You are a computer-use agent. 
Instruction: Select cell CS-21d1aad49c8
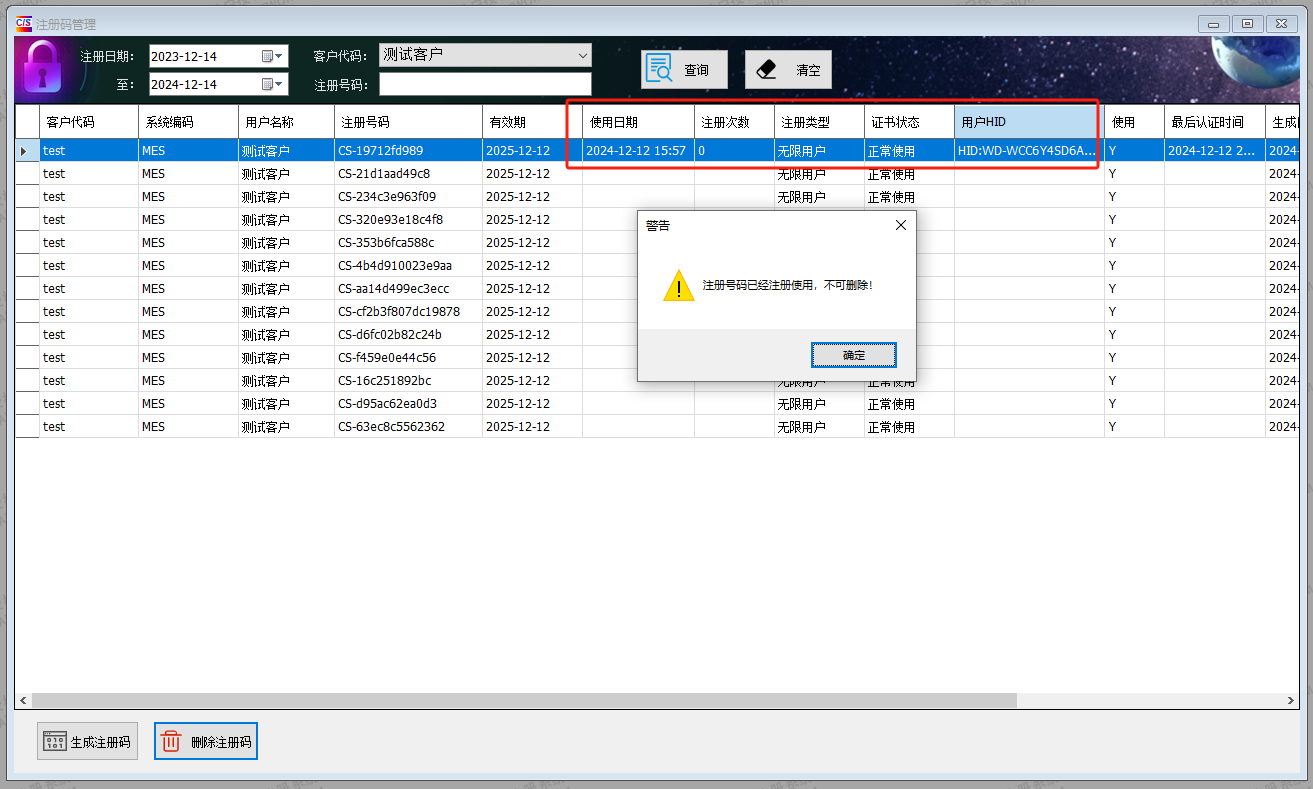pos(408,174)
